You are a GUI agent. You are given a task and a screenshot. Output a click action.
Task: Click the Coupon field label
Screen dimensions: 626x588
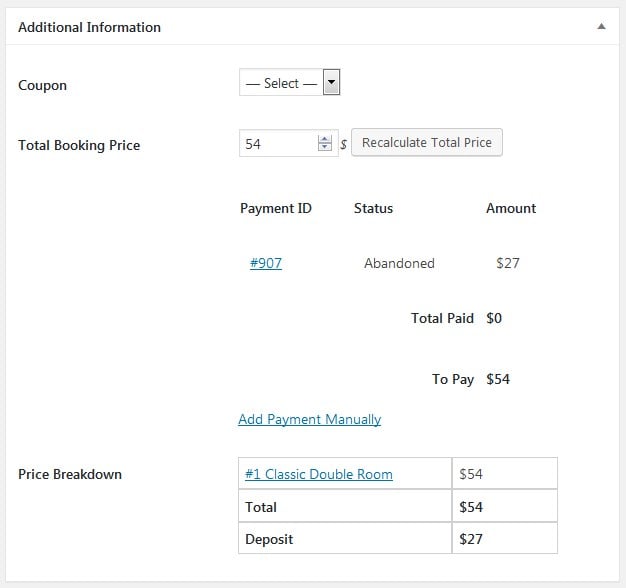click(x=43, y=85)
